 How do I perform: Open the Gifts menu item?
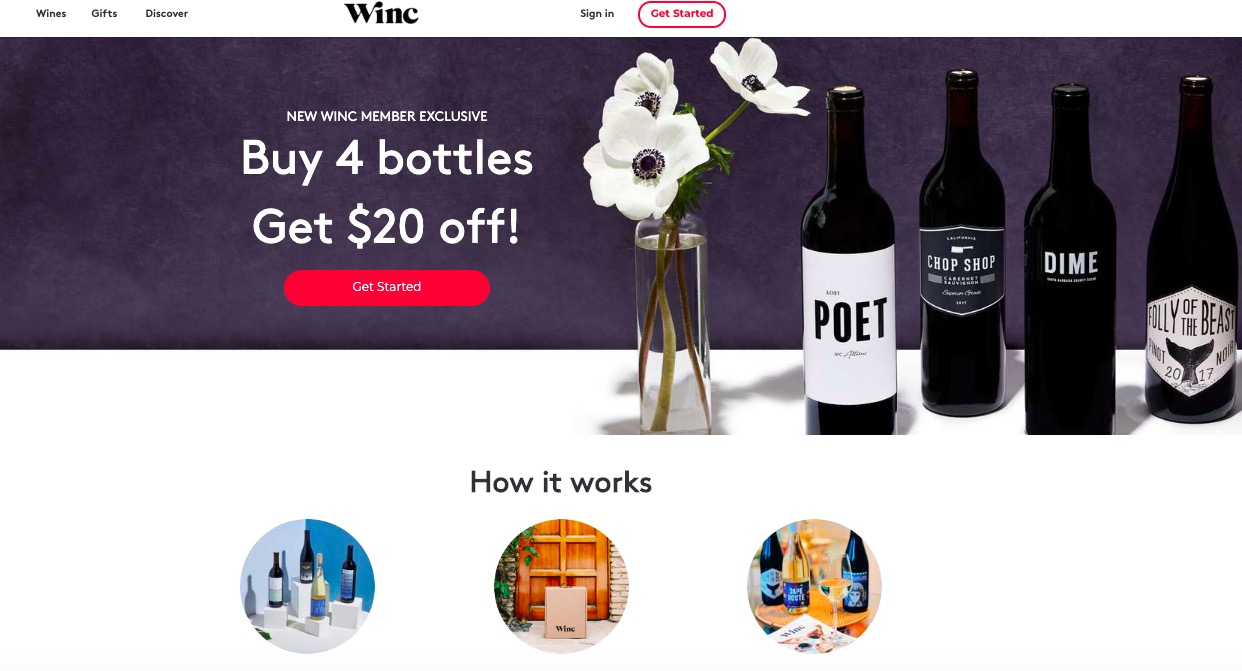point(104,14)
